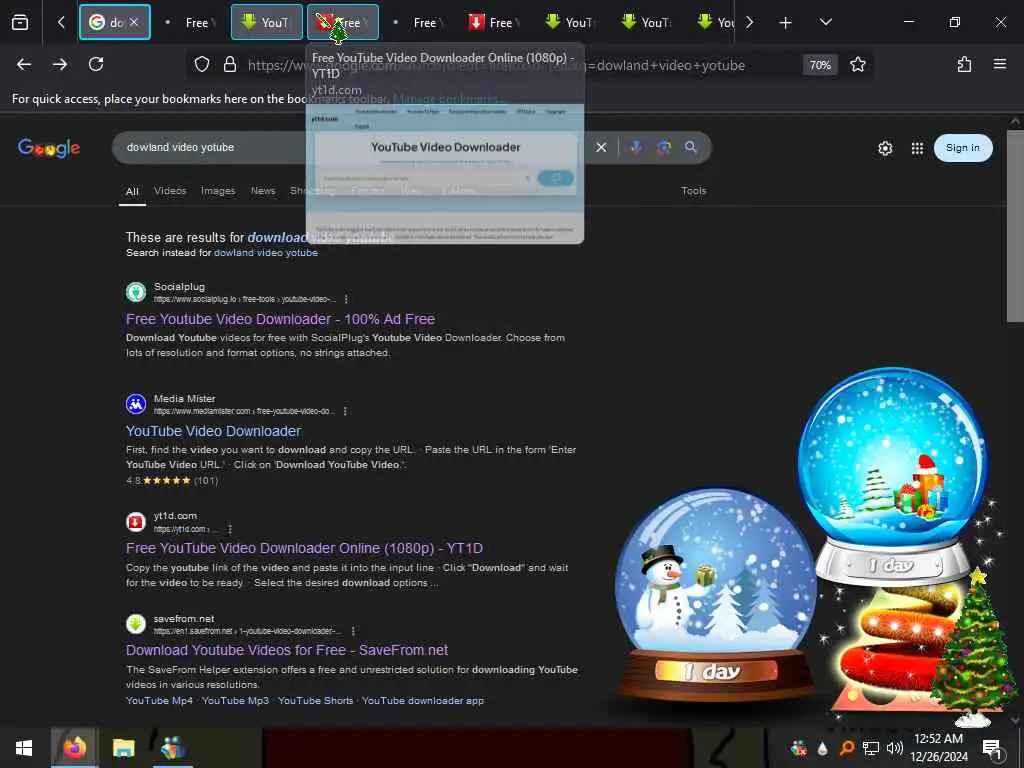The width and height of the screenshot is (1024, 768).
Task: Search by image with the Lens icon
Action: [x=664, y=148]
